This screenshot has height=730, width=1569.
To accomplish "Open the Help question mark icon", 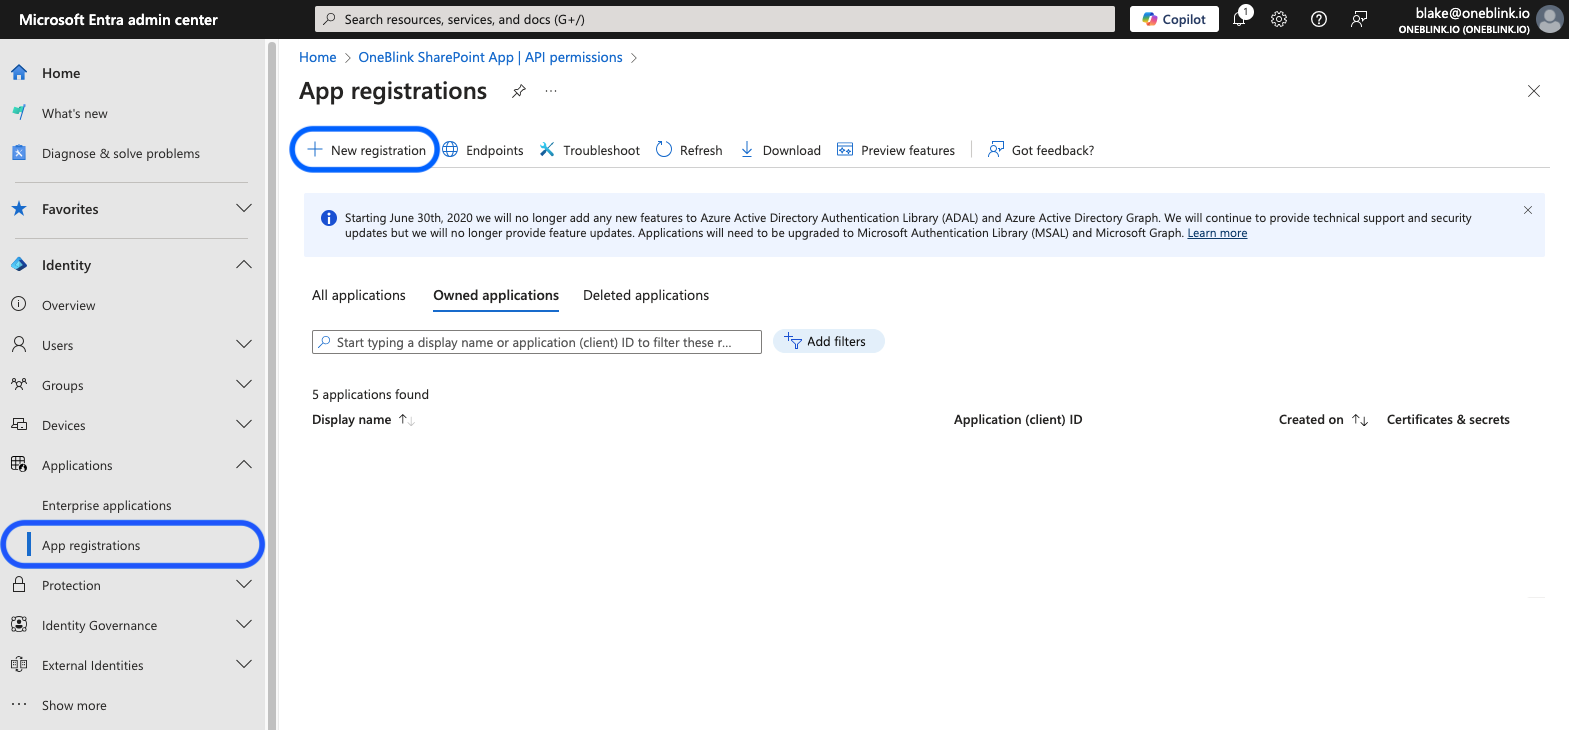I will pos(1319,19).
